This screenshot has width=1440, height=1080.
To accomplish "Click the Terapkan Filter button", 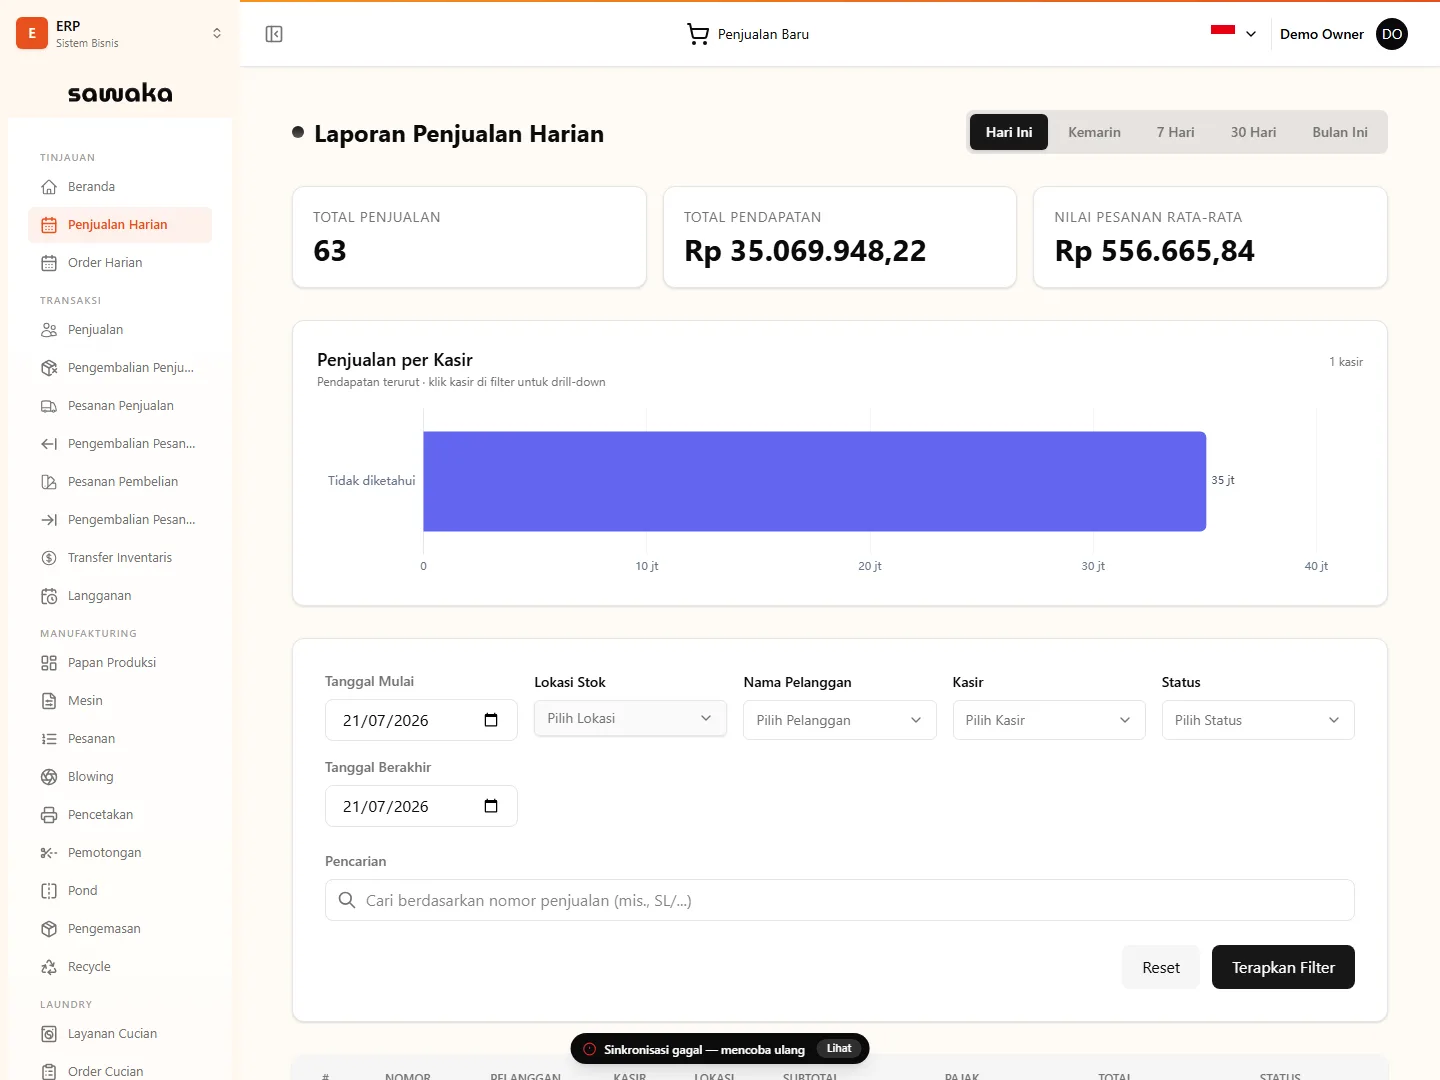I will (1283, 967).
